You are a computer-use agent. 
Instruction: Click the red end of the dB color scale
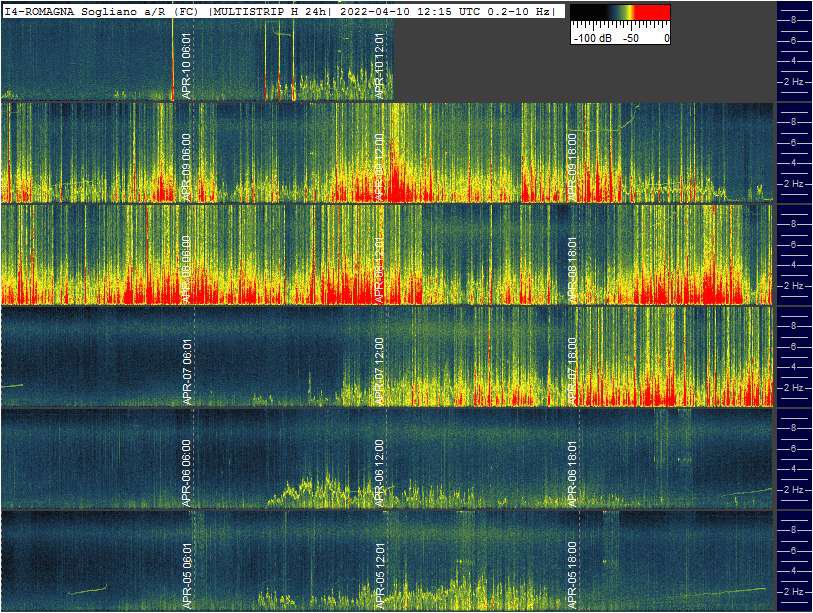pos(655,13)
